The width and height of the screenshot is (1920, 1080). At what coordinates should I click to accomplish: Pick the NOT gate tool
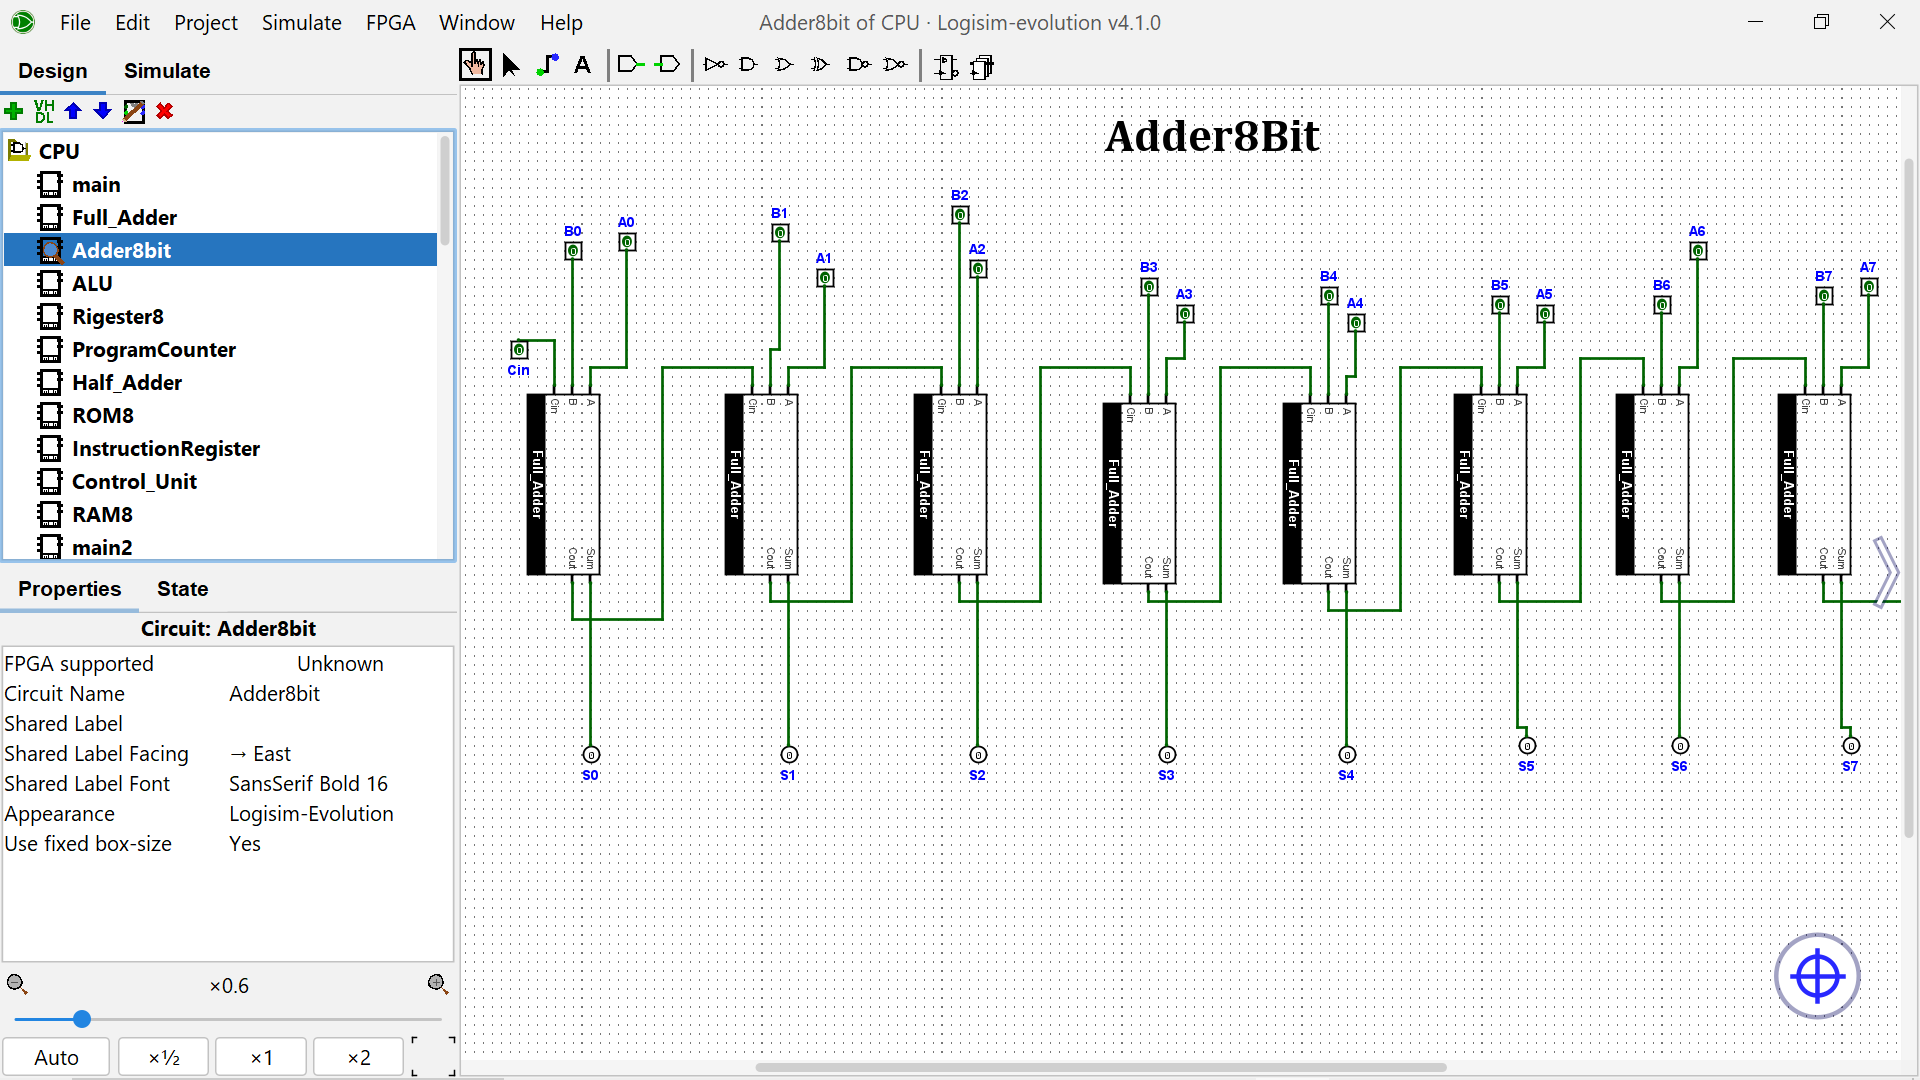(715, 65)
